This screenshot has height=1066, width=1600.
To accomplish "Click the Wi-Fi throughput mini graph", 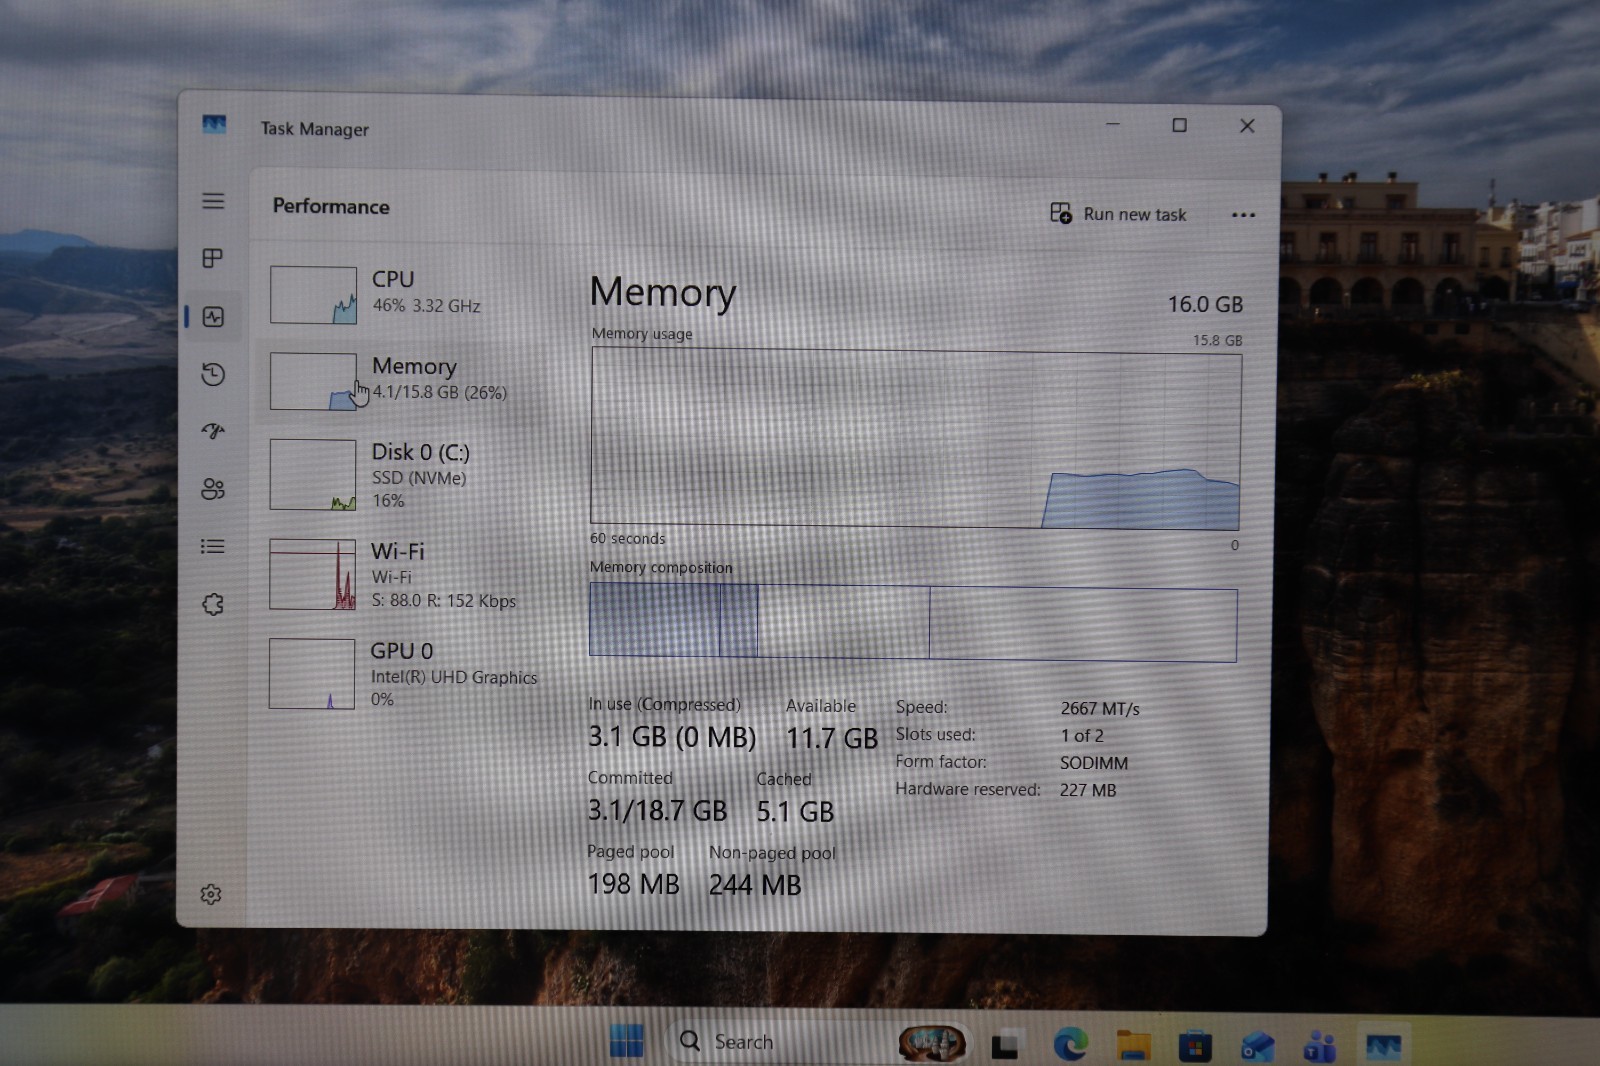I will [x=312, y=575].
